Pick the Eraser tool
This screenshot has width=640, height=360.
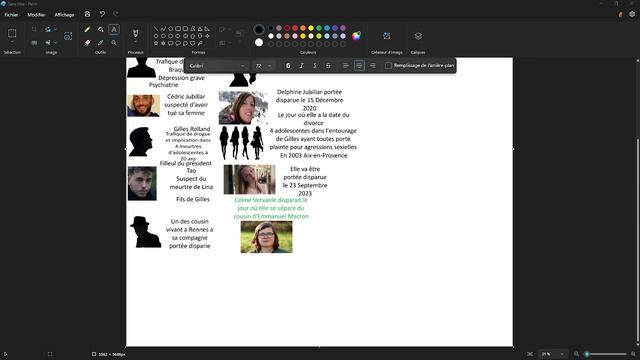point(87,42)
